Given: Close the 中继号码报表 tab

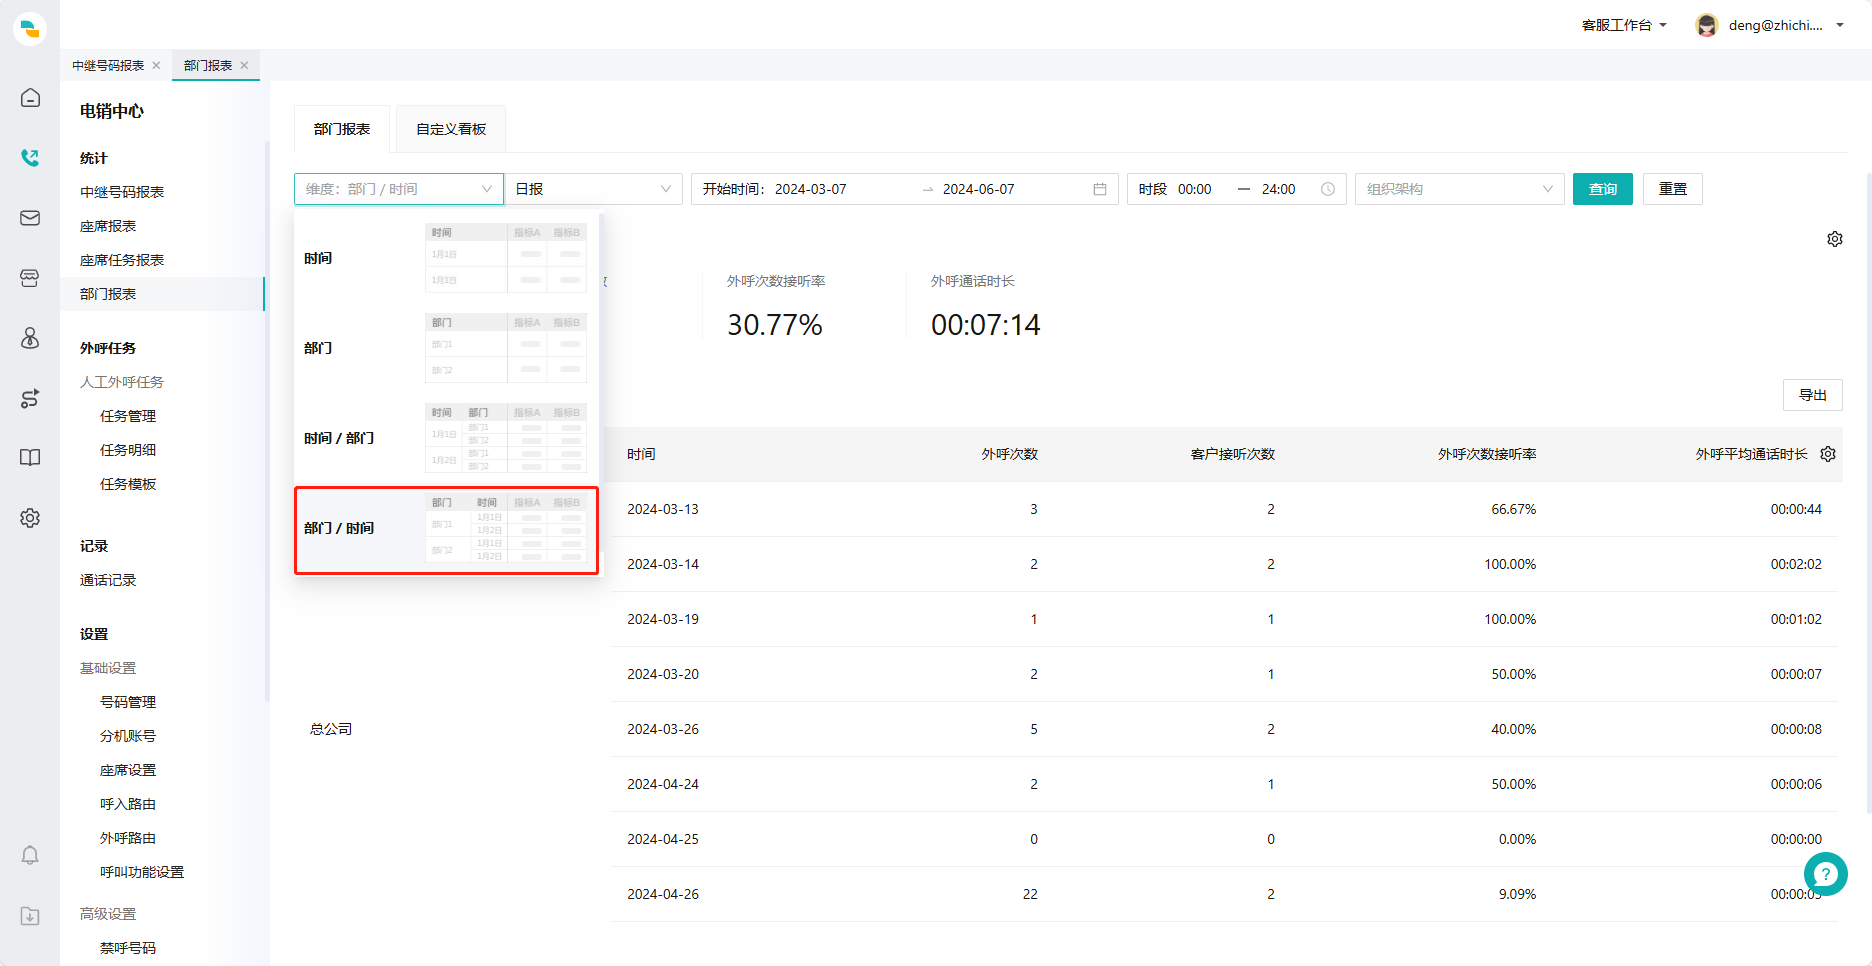Looking at the screenshot, I should 156,65.
